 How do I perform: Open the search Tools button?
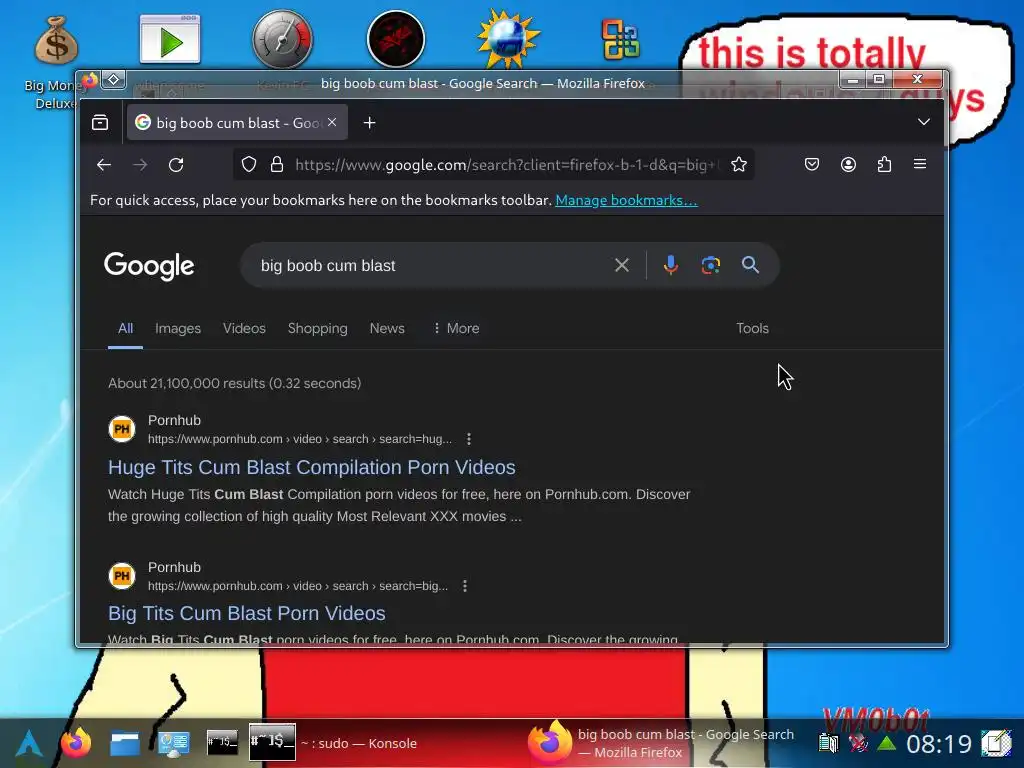pos(752,328)
